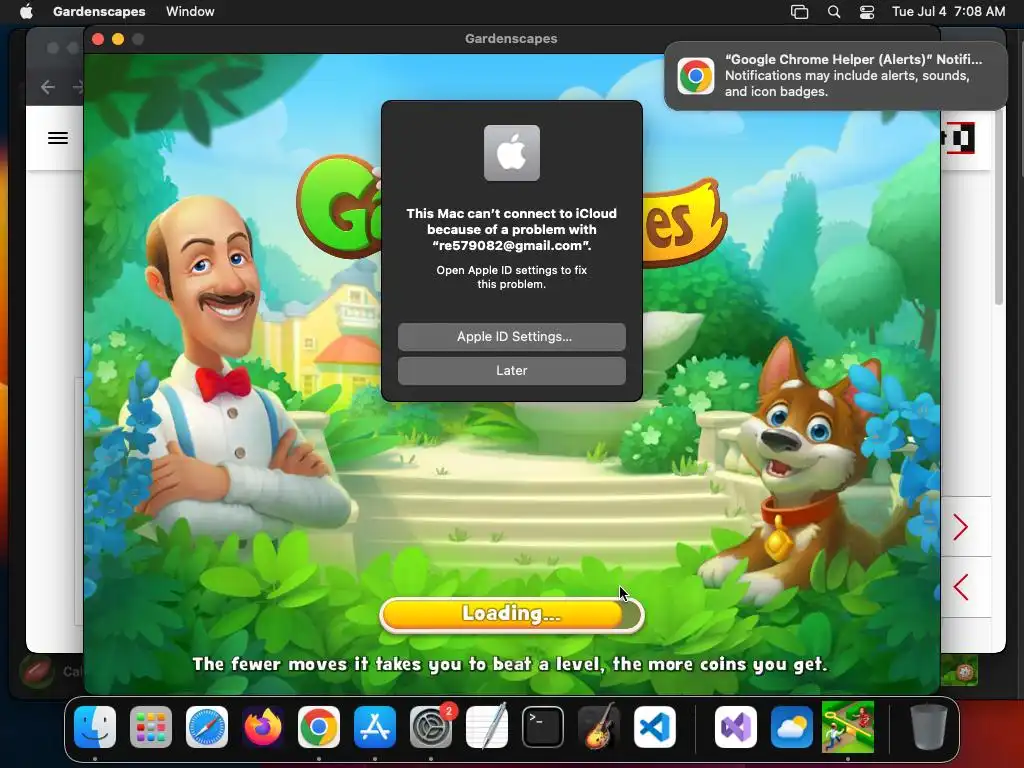The height and width of the screenshot is (768, 1024).
Task: Open System Settings with badge in Dock
Action: [431, 727]
